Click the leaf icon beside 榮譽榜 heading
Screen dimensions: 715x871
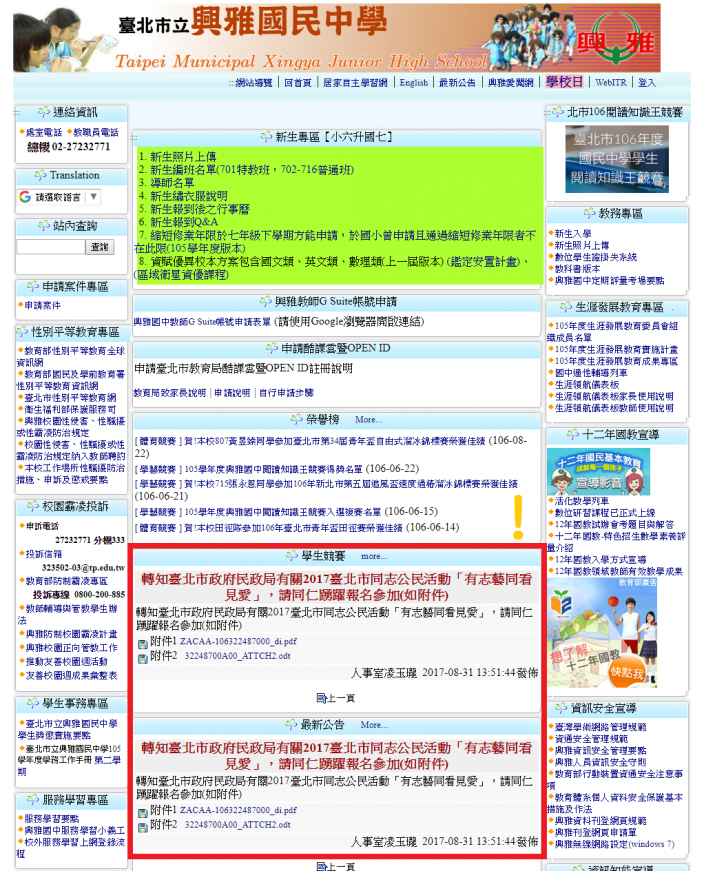(297, 419)
